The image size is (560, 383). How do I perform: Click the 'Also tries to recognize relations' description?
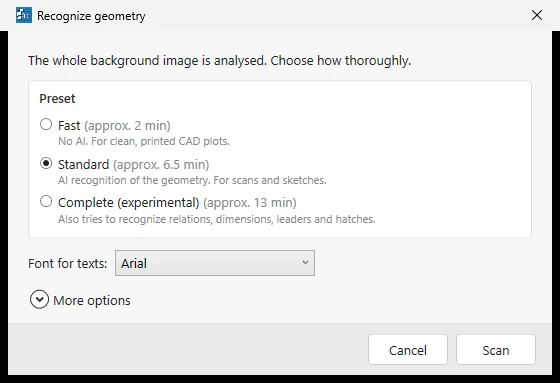click(x=216, y=219)
